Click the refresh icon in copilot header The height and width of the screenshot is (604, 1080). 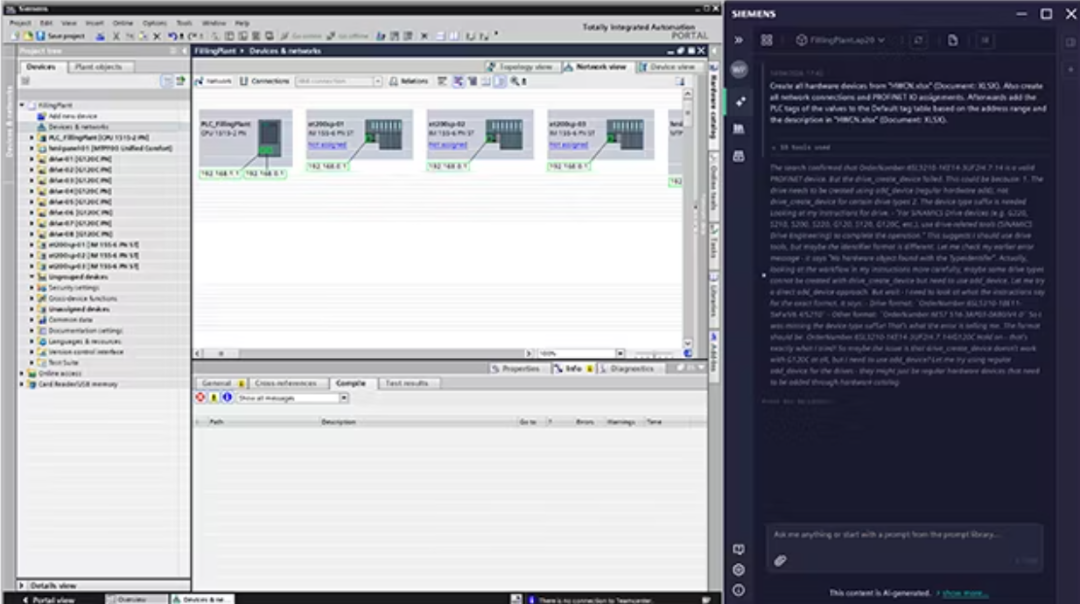tap(919, 40)
